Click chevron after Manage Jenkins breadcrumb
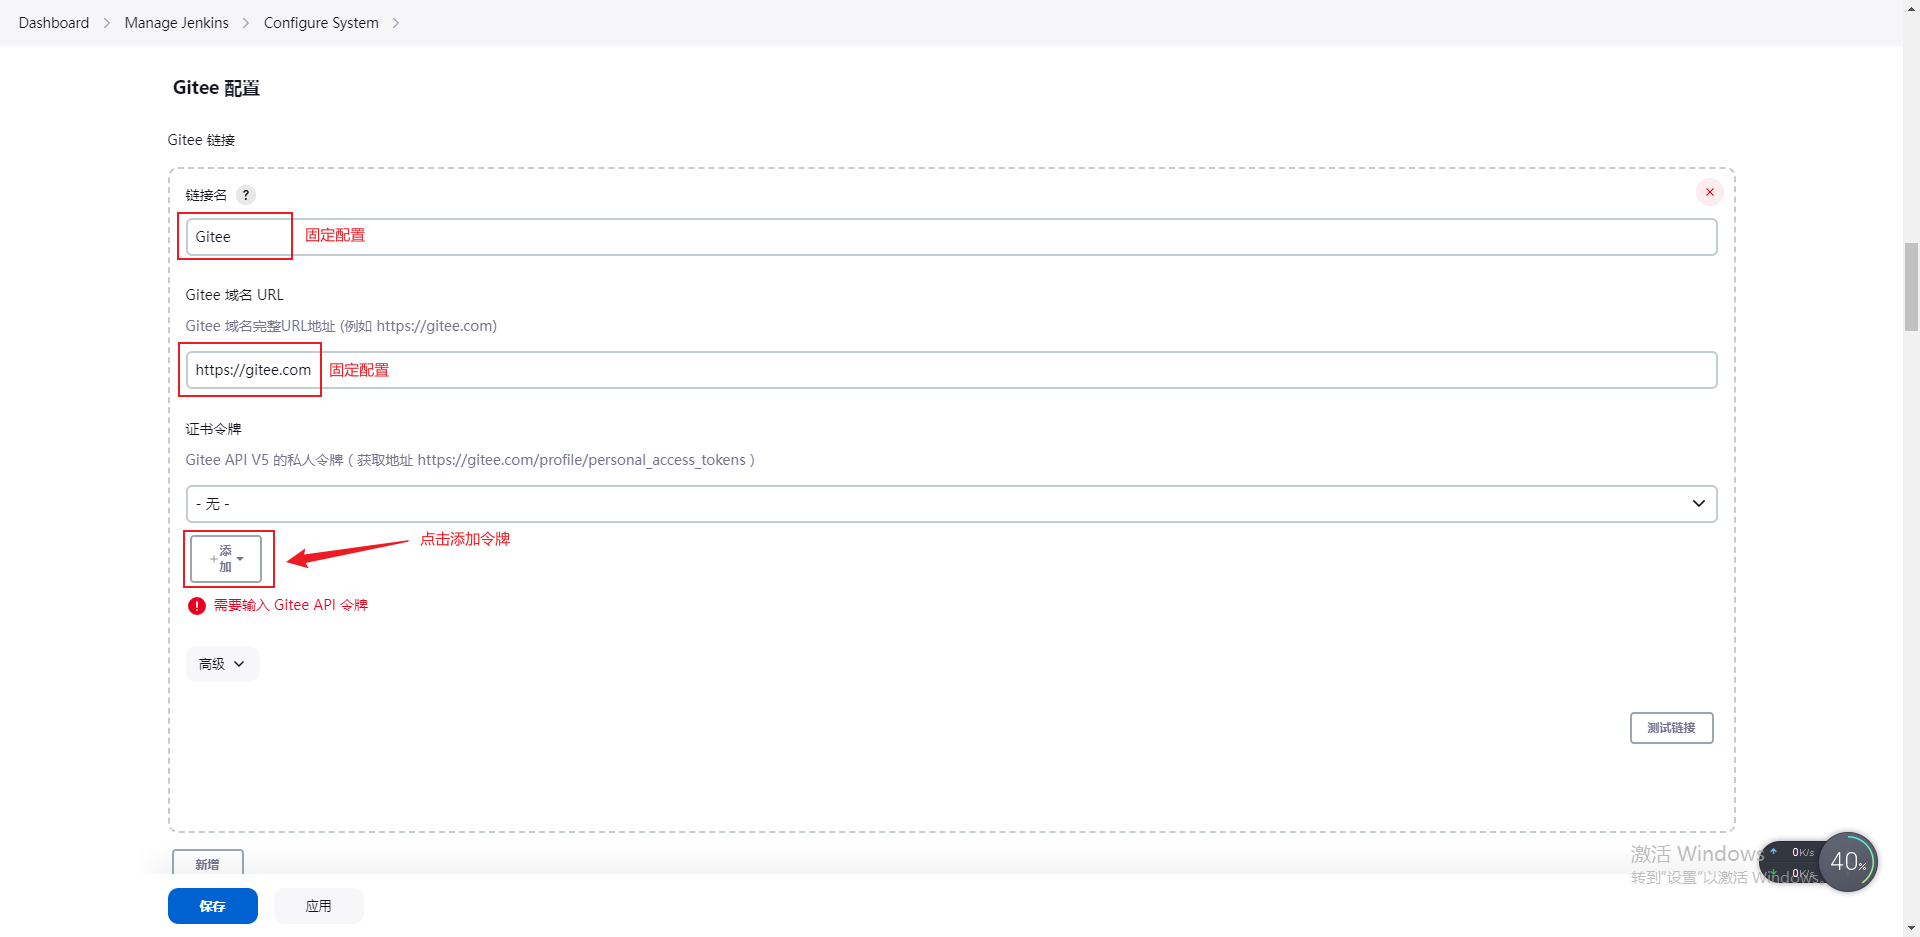Image resolution: width=1920 pixels, height=937 pixels. tap(246, 23)
